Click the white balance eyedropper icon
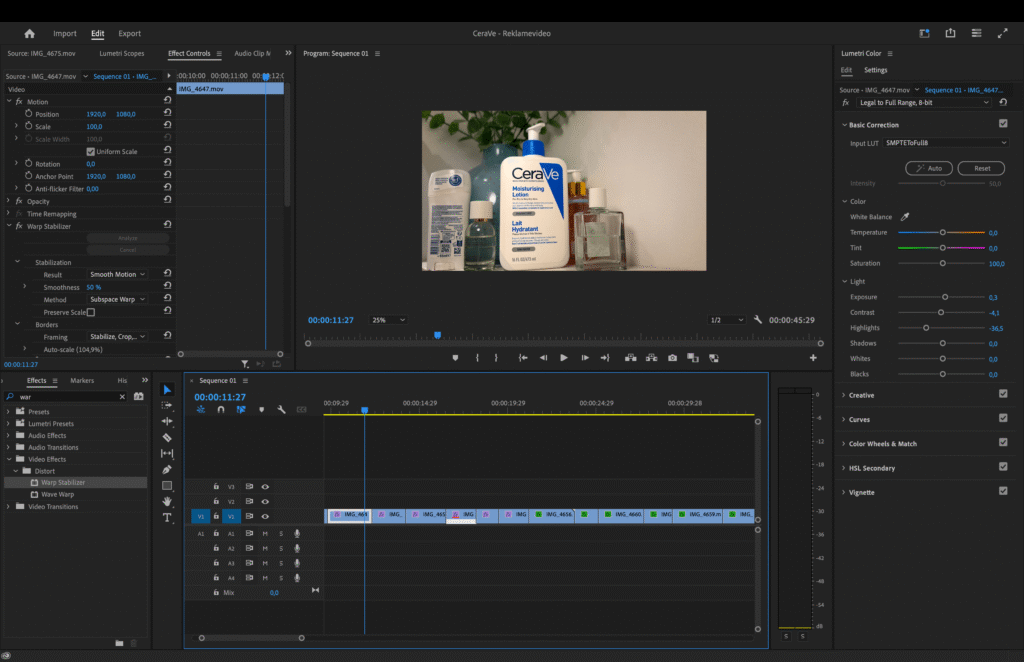Screen dimensions: 1024x662 (x=905, y=217)
